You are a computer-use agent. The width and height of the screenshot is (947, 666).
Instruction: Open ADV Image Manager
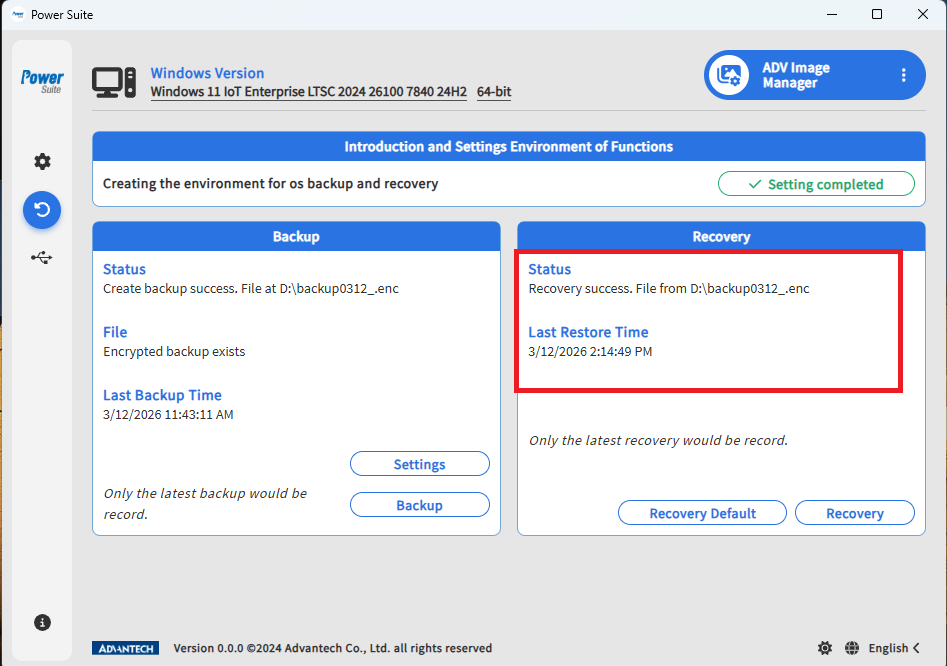click(814, 75)
